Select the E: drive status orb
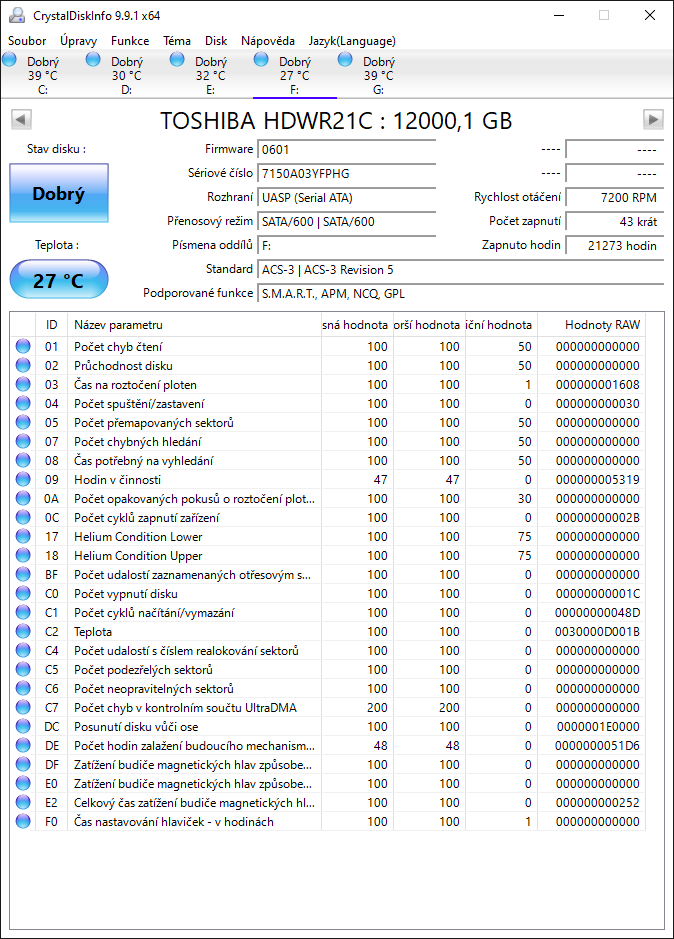The image size is (674, 939). (x=177, y=59)
